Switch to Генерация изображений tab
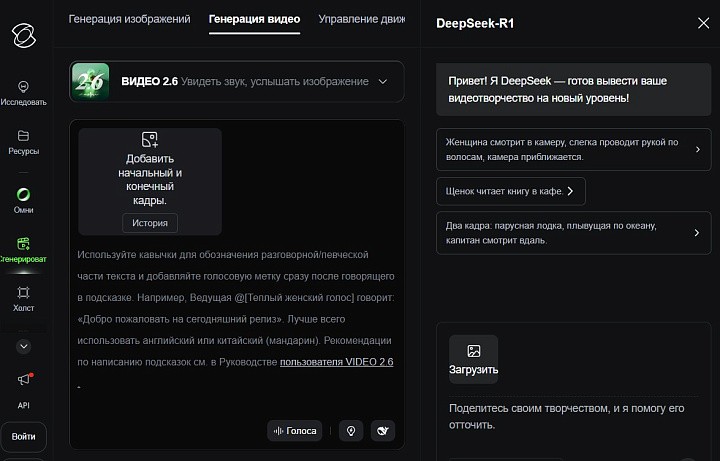The width and height of the screenshot is (720, 461). tap(129, 19)
